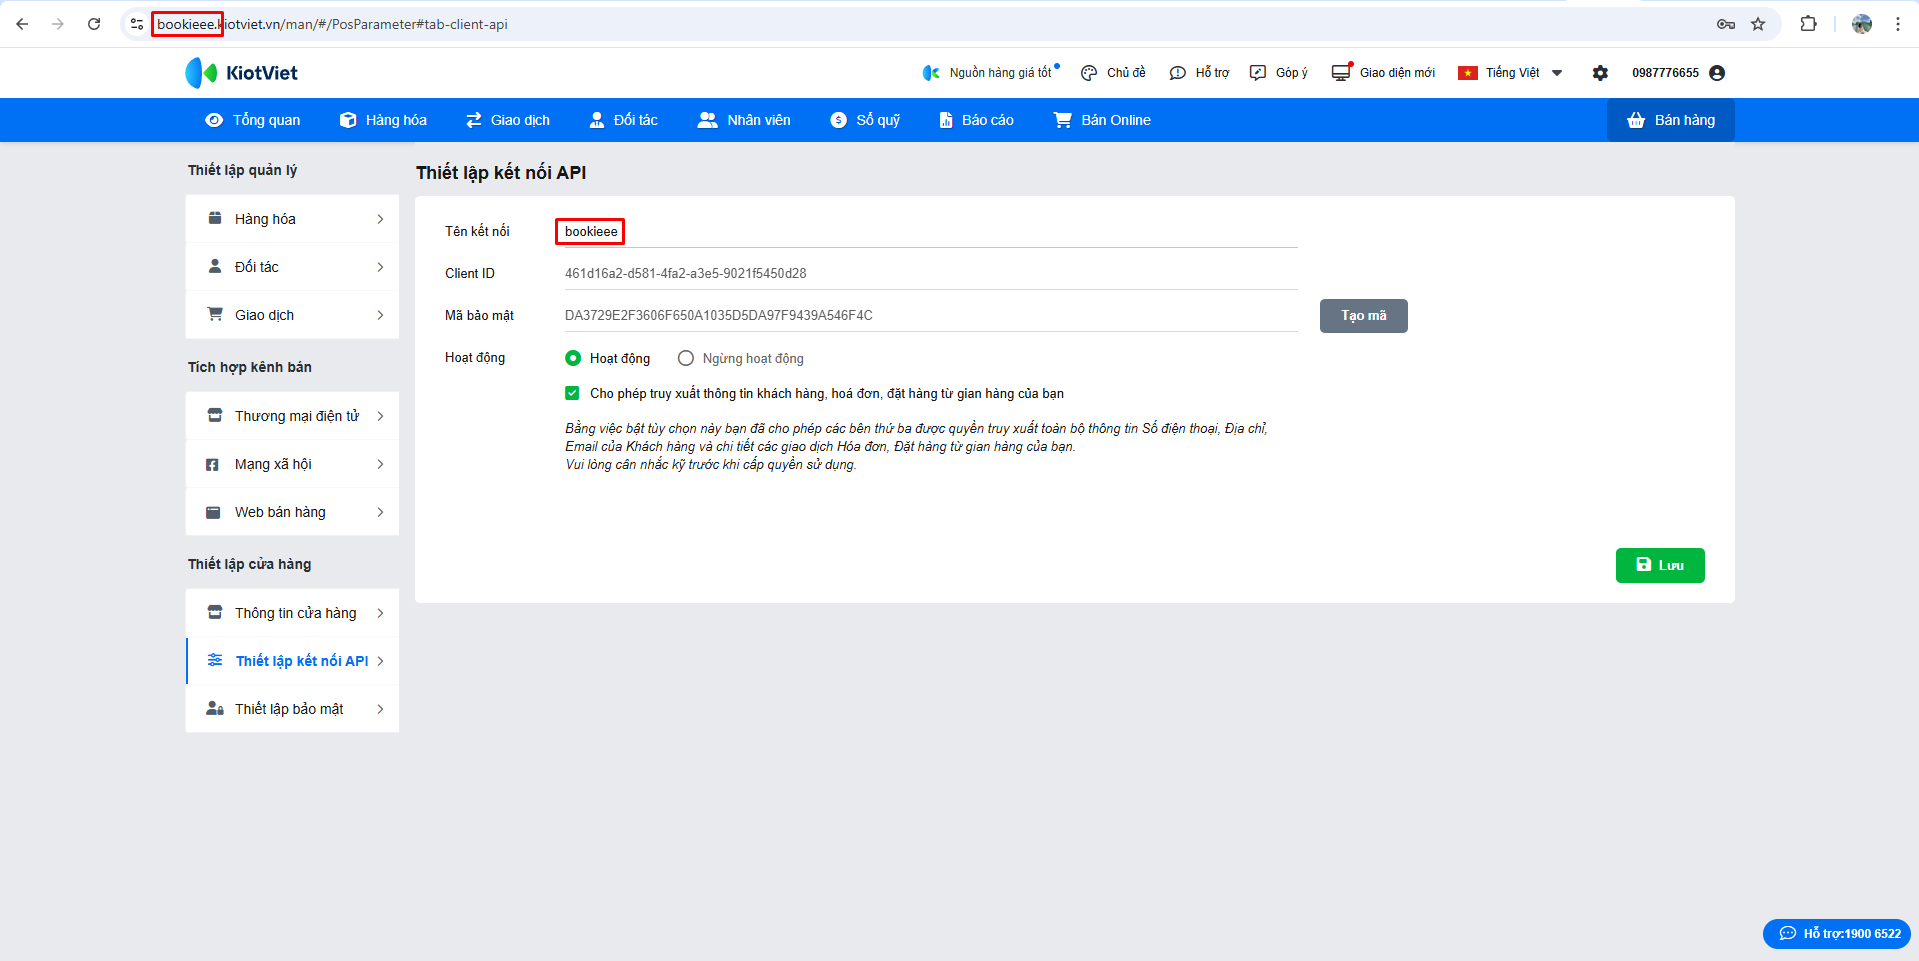Click Giao diện mới monitor icon
Image resolution: width=1919 pixels, height=961 pixels.
(x=1341, y=73)
